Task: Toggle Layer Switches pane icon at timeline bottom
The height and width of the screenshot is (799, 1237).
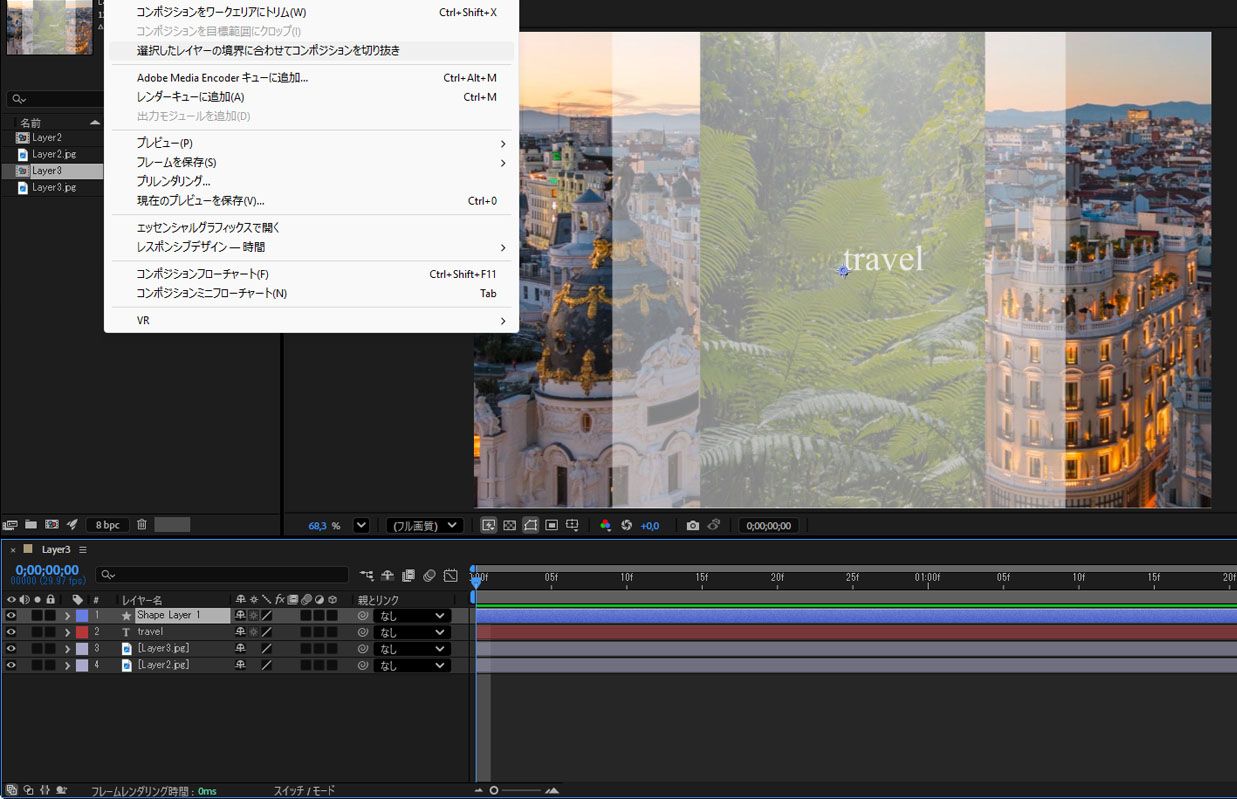Action: (11, 790)
